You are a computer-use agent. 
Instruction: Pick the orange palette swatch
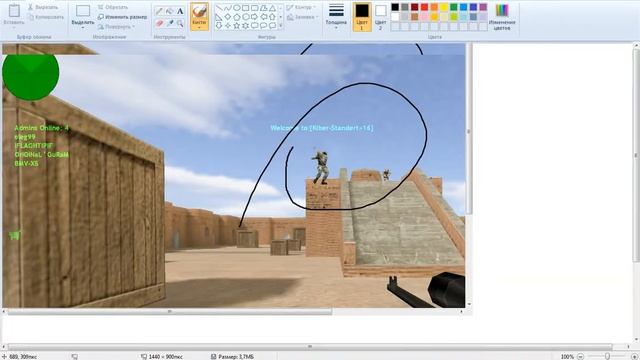point(434,7)
